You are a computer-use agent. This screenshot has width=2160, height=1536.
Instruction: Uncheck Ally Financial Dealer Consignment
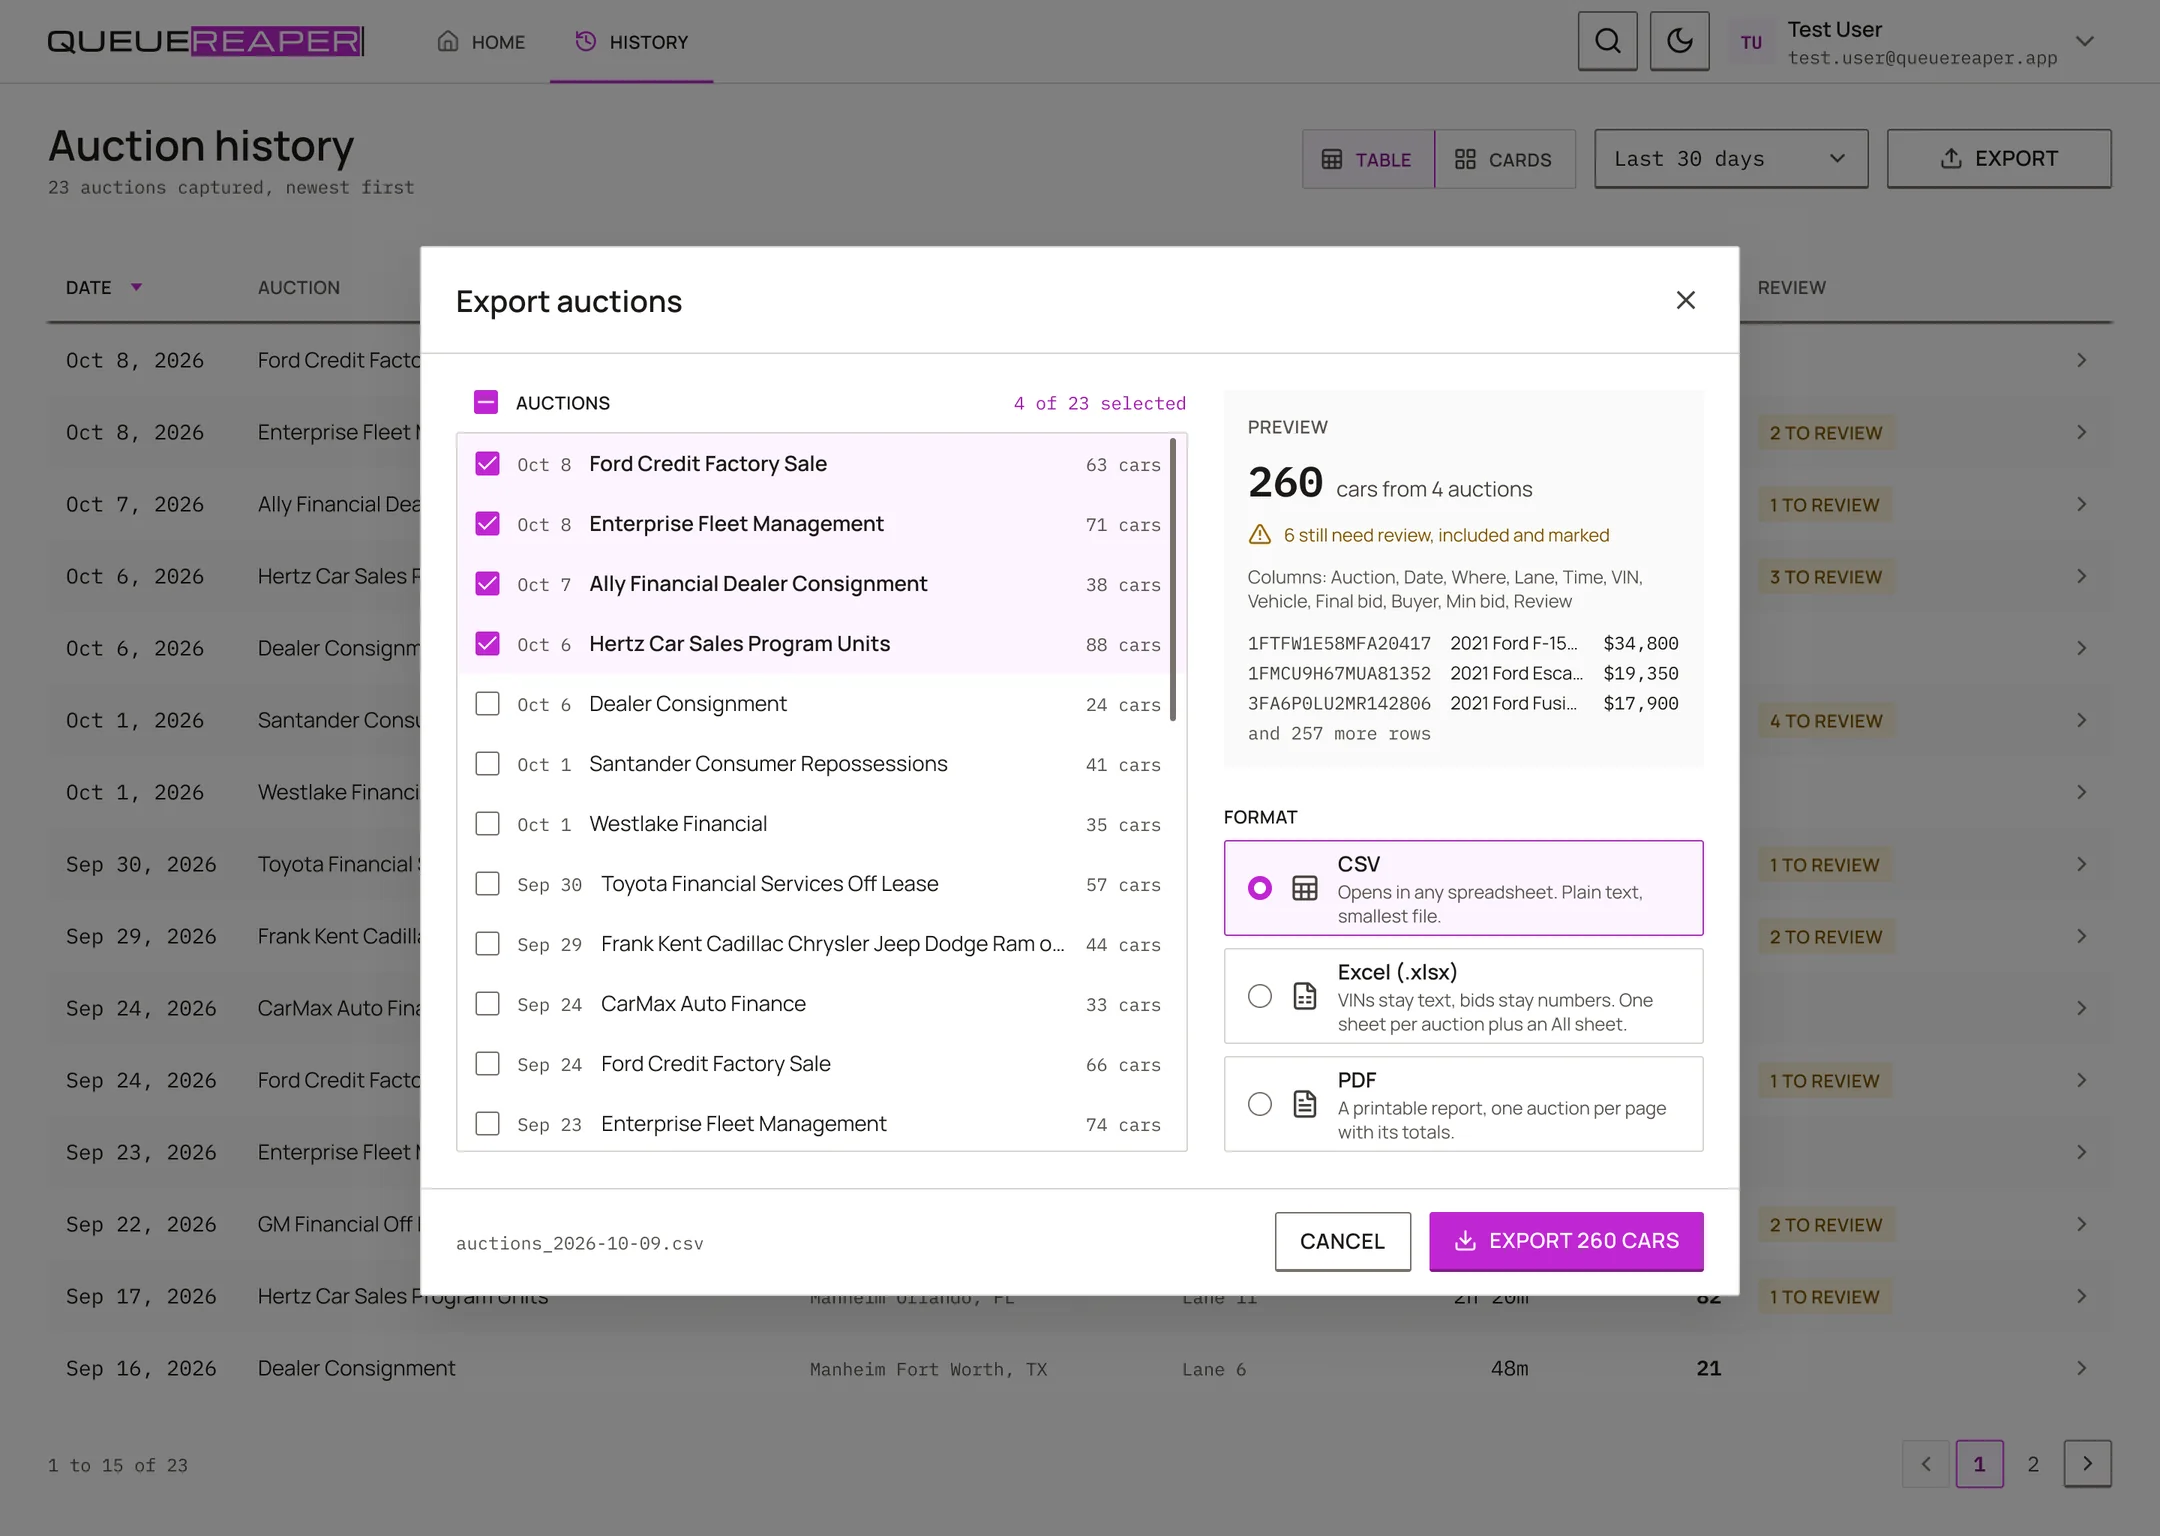click(487, 584)
